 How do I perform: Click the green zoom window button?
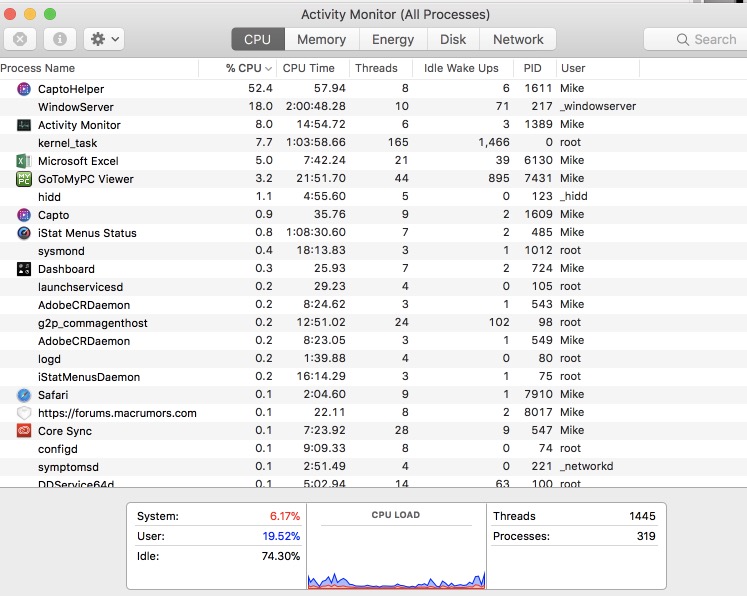pos(50,14)
